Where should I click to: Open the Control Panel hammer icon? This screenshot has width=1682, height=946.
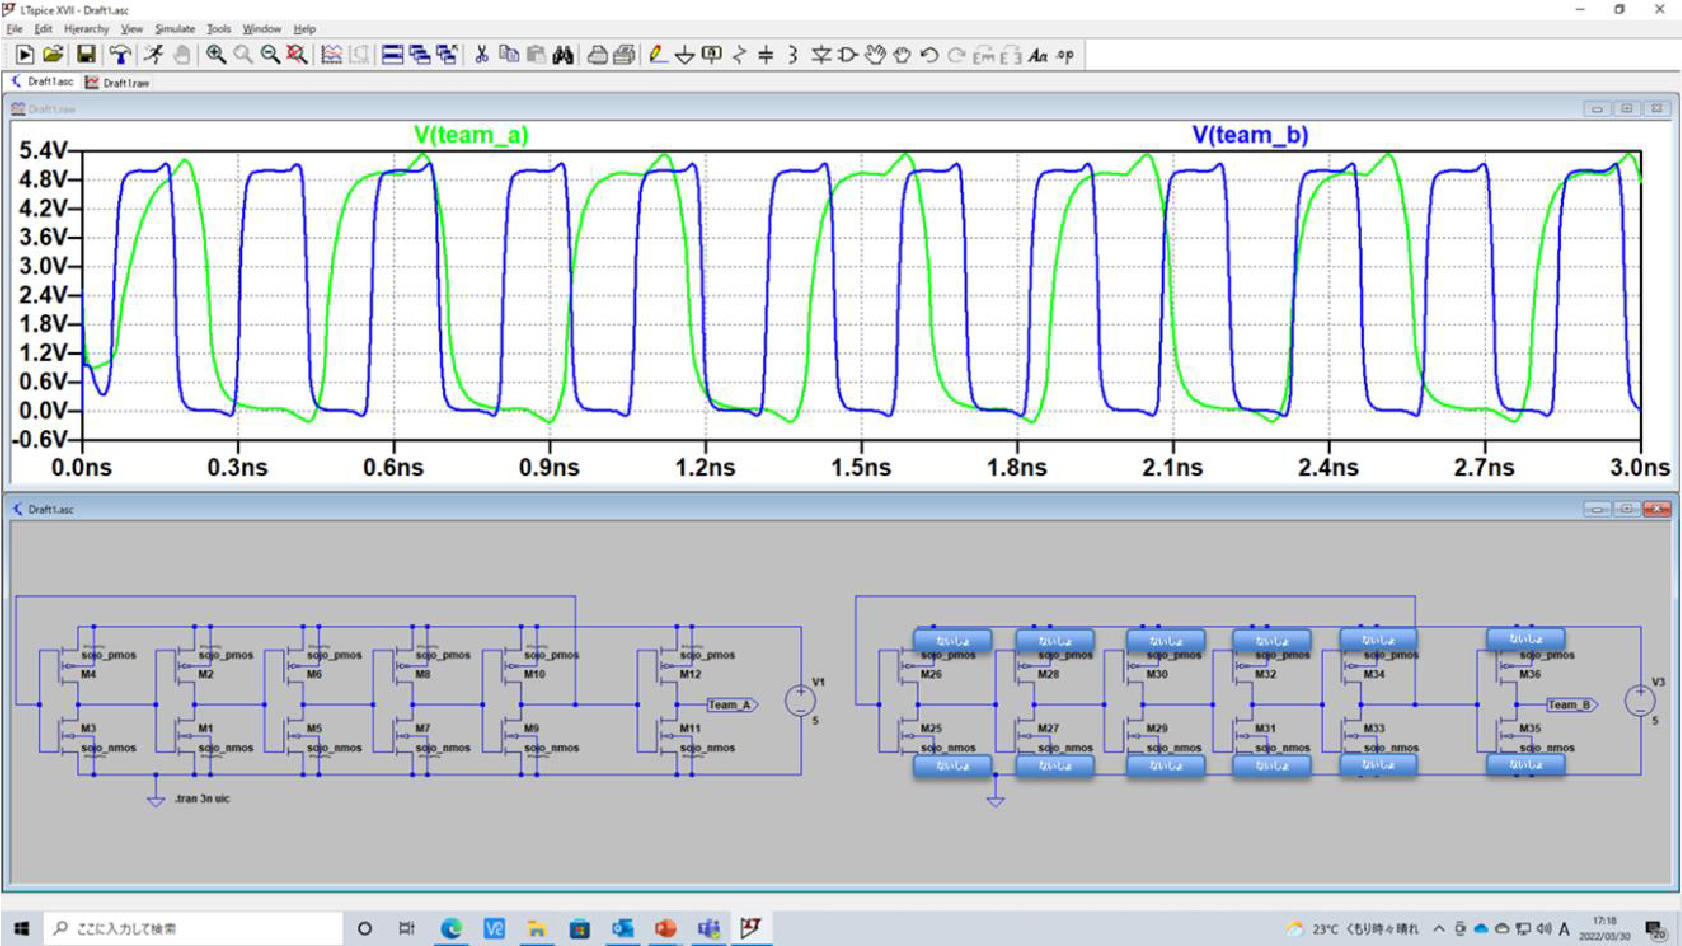(120, 55)
